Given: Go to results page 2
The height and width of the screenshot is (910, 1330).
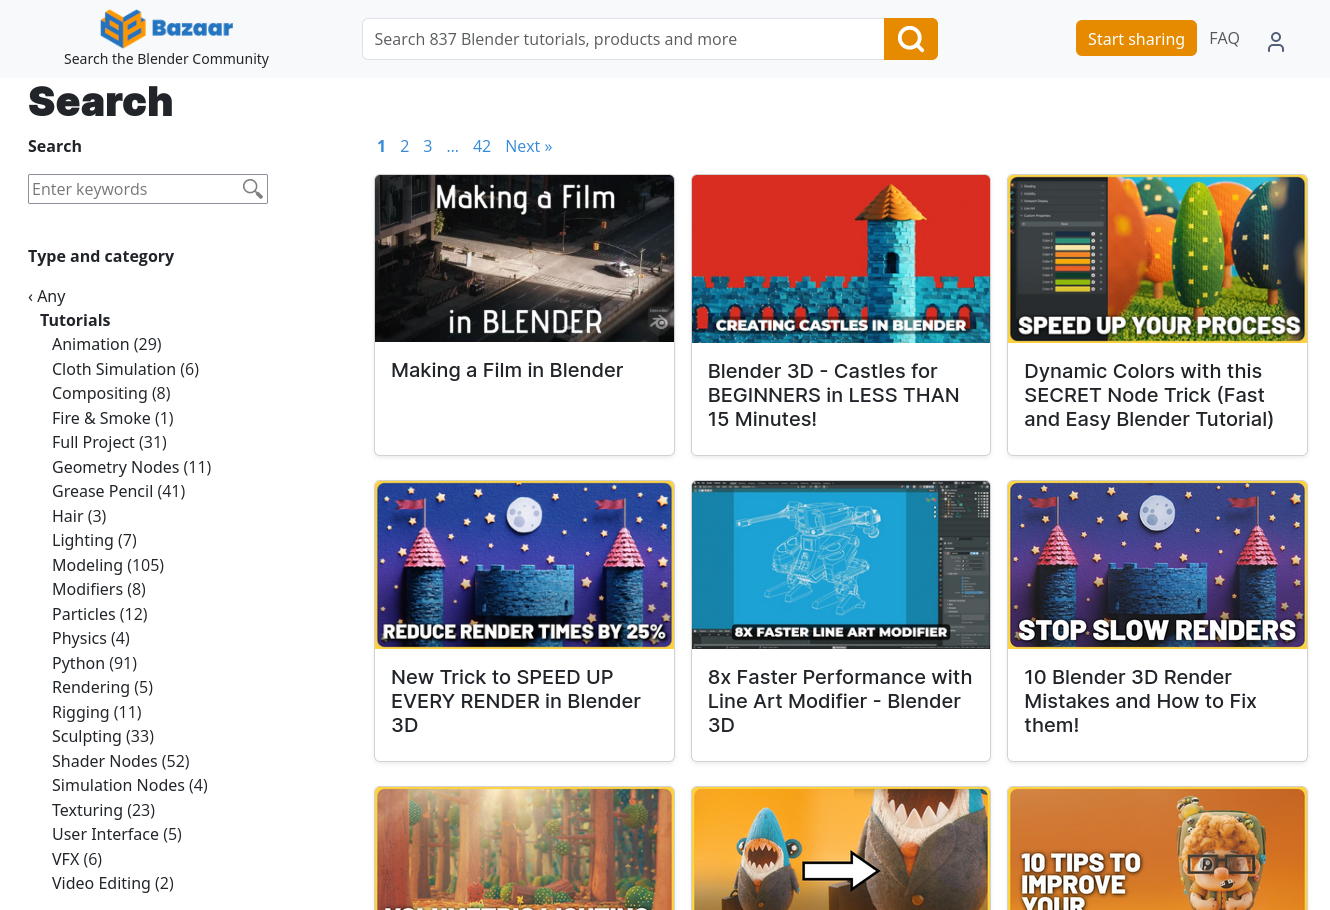Looking at the screenshot, I should [404, 146].
